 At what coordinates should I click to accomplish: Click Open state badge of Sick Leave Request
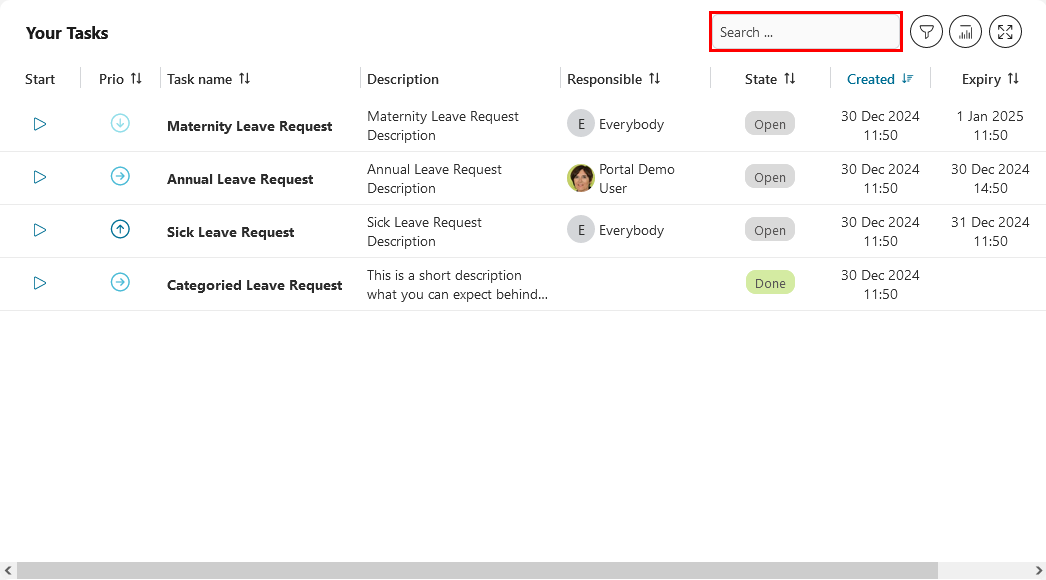click(x=770, y=230)
